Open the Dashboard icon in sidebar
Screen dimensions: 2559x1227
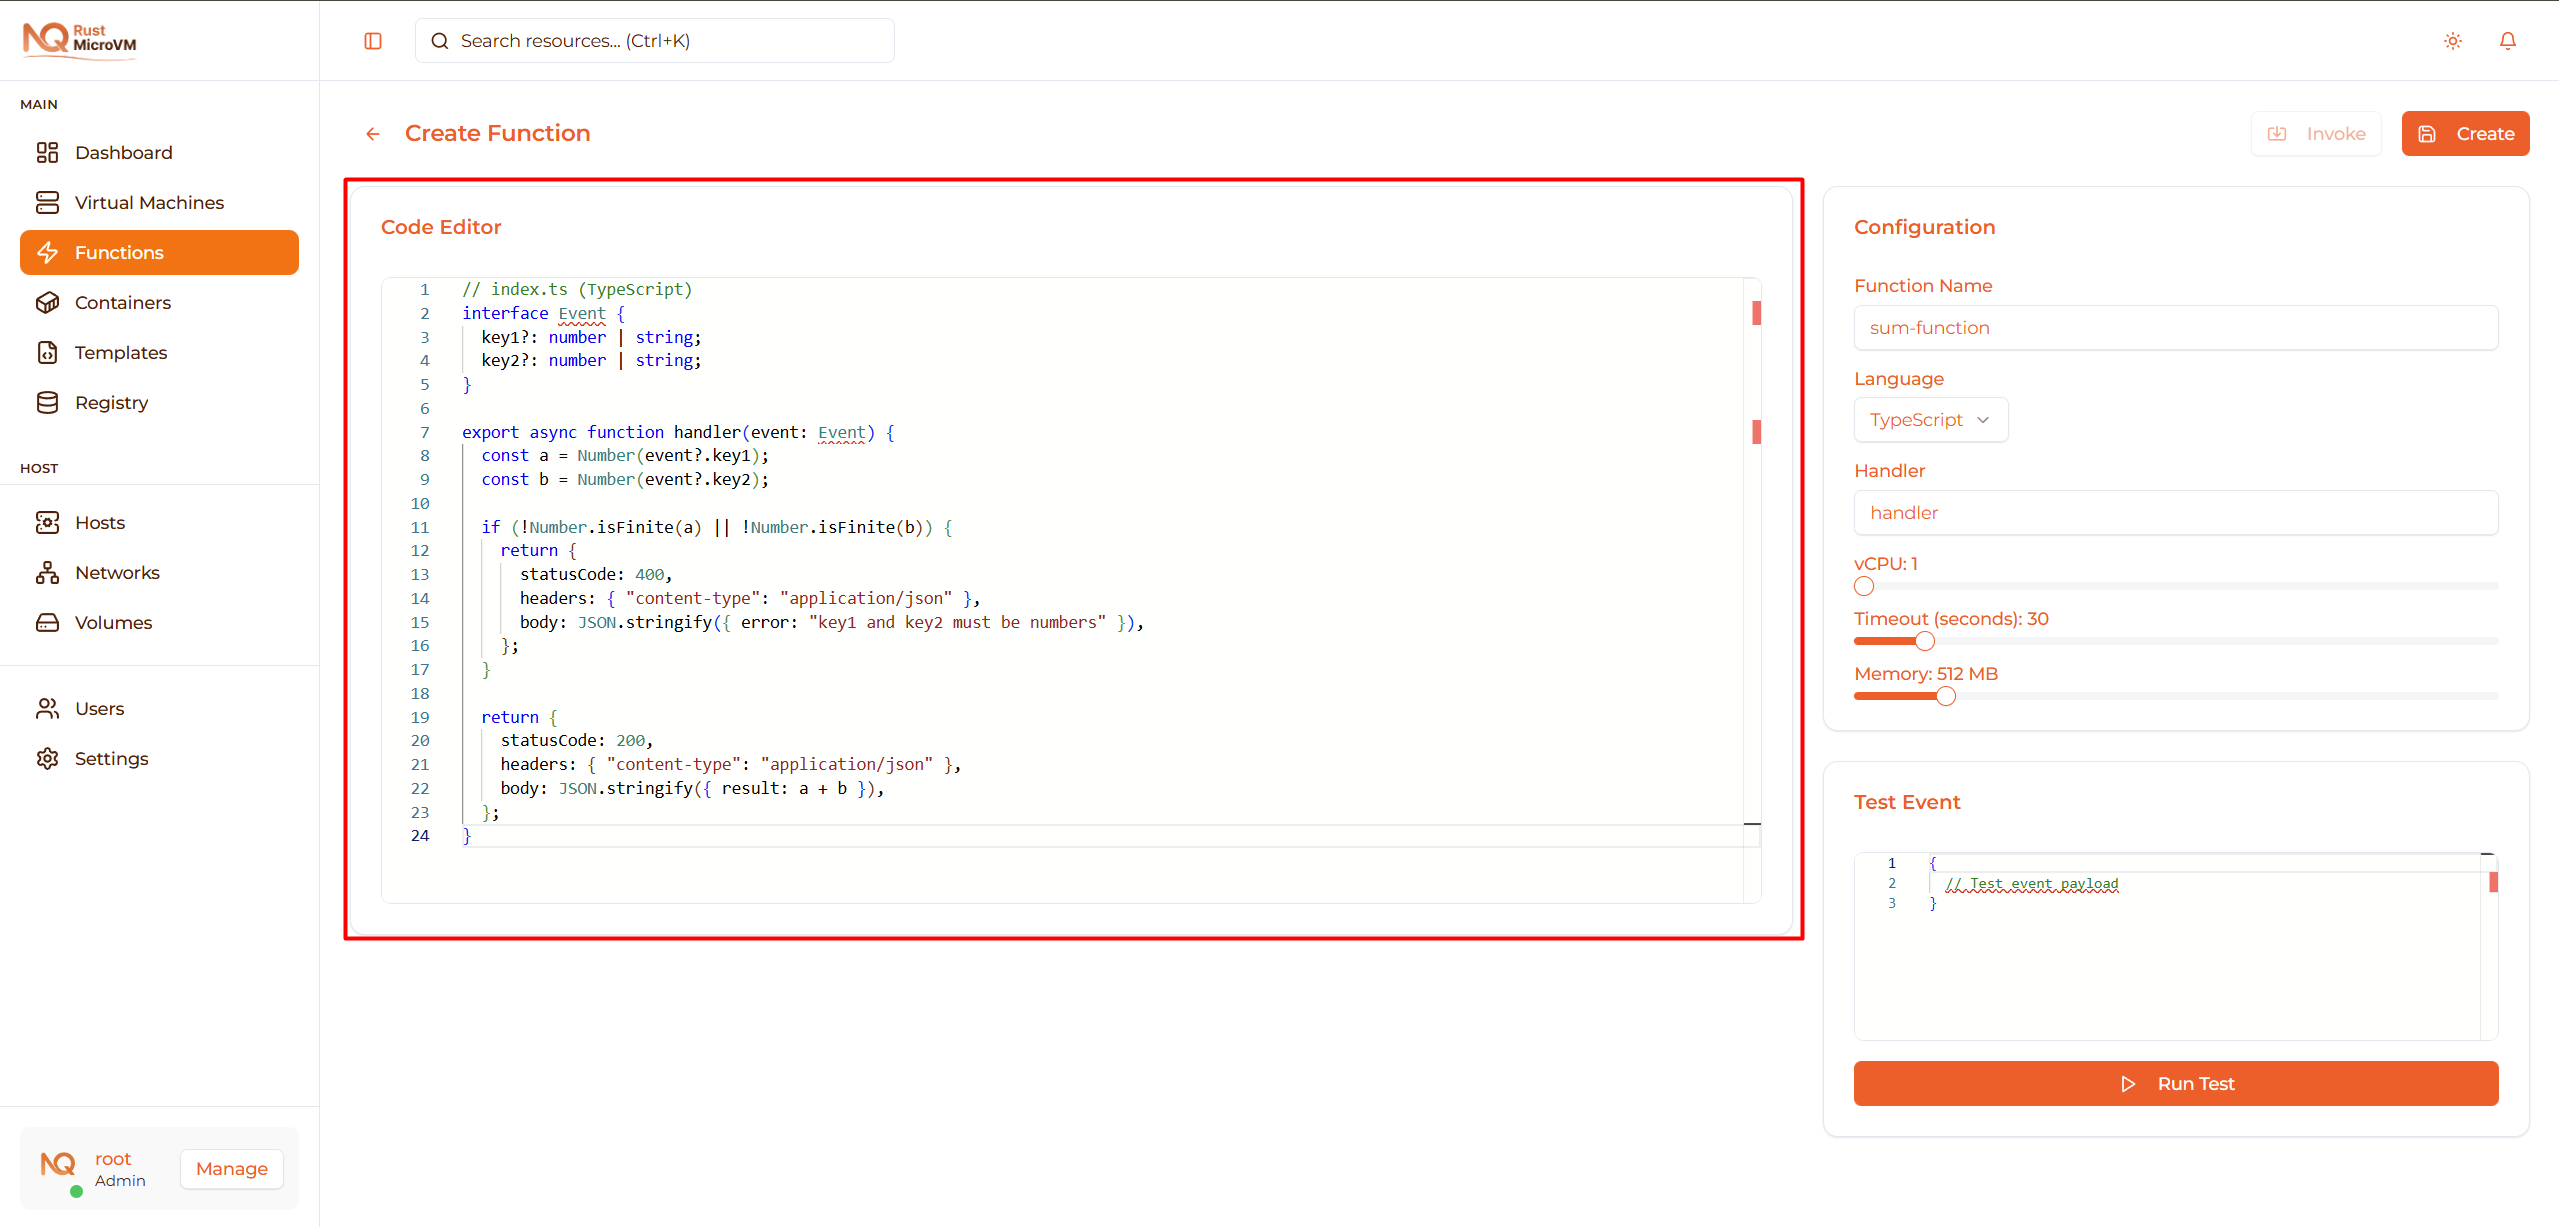pyautogui.click(x=48, y=152)
